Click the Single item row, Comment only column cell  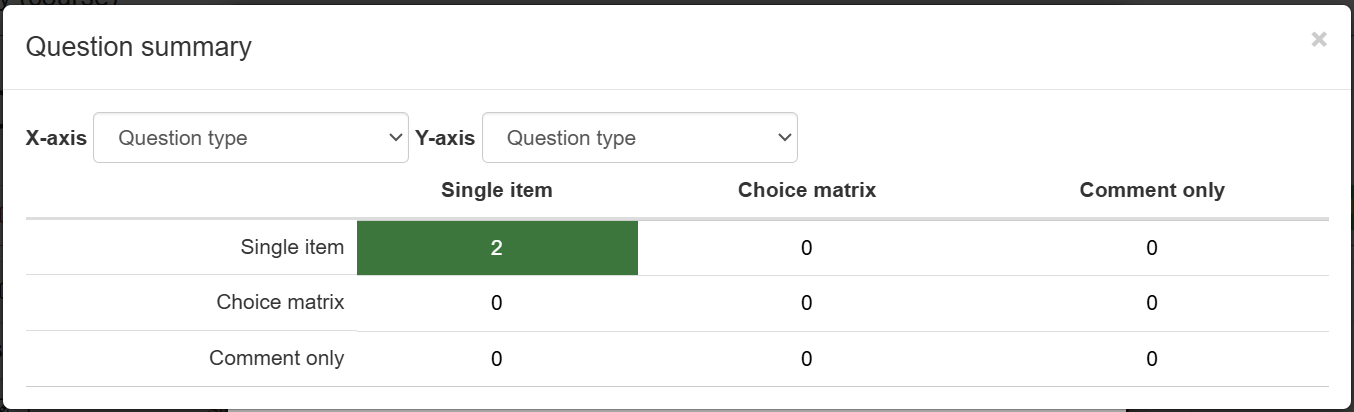[x=1152, y=248]
